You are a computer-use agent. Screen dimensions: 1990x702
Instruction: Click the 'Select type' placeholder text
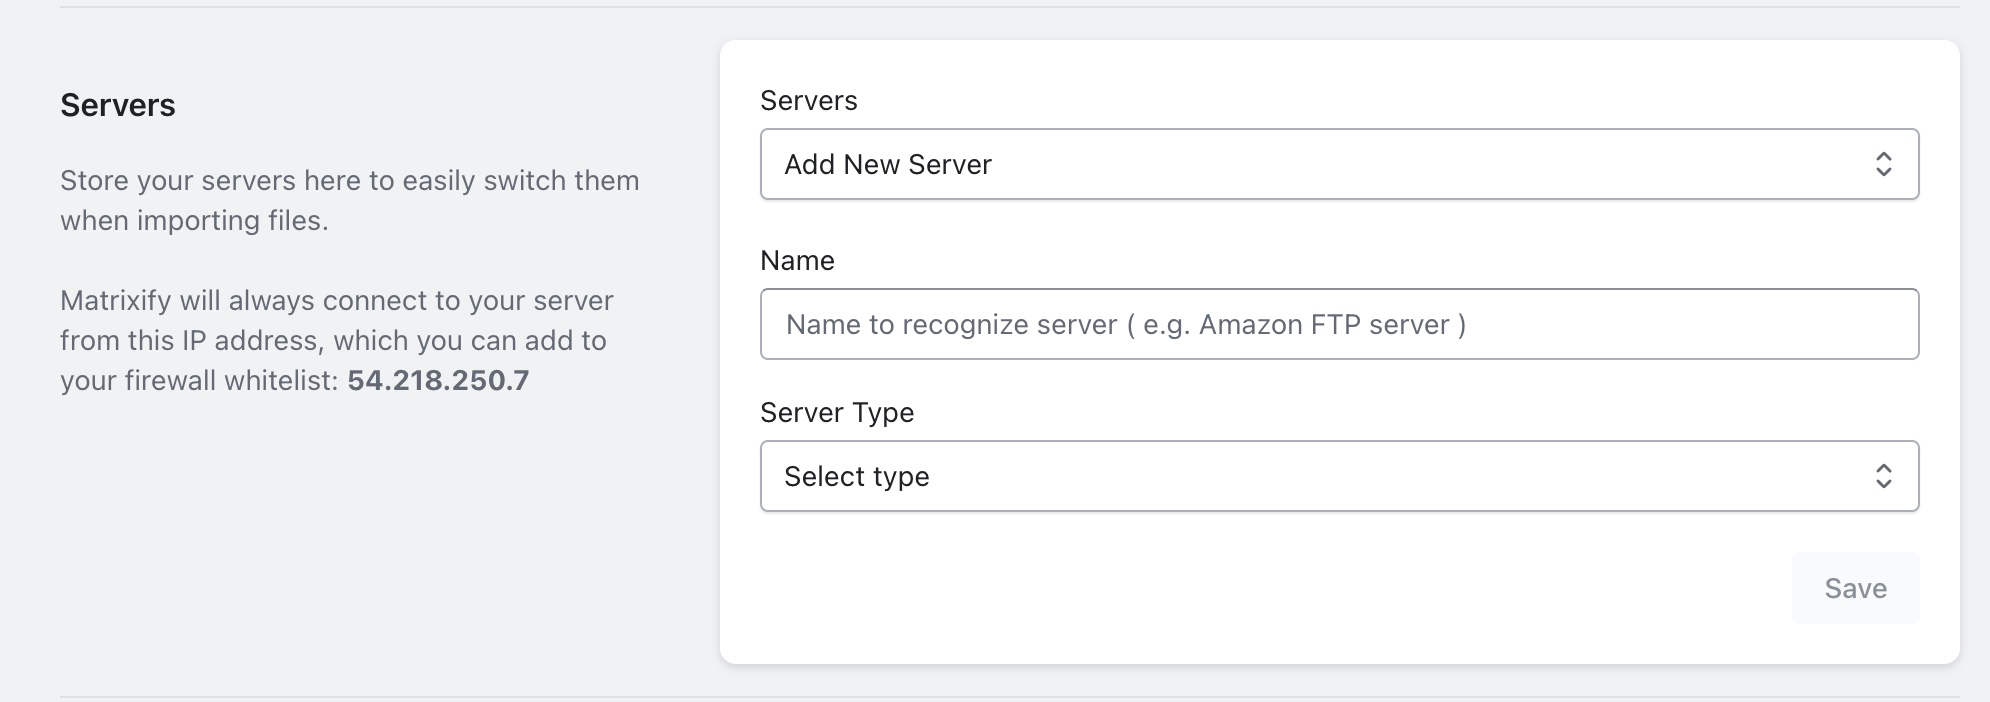[856, 476]
